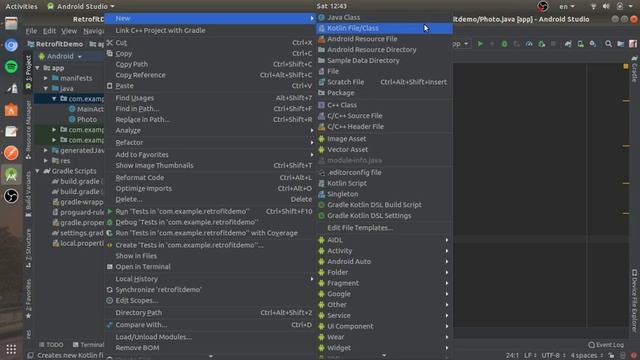This screenshot has width=640, height=360.
Task: Expand the manifests folder
Action: pyautogui.click(x=46, y=78)
